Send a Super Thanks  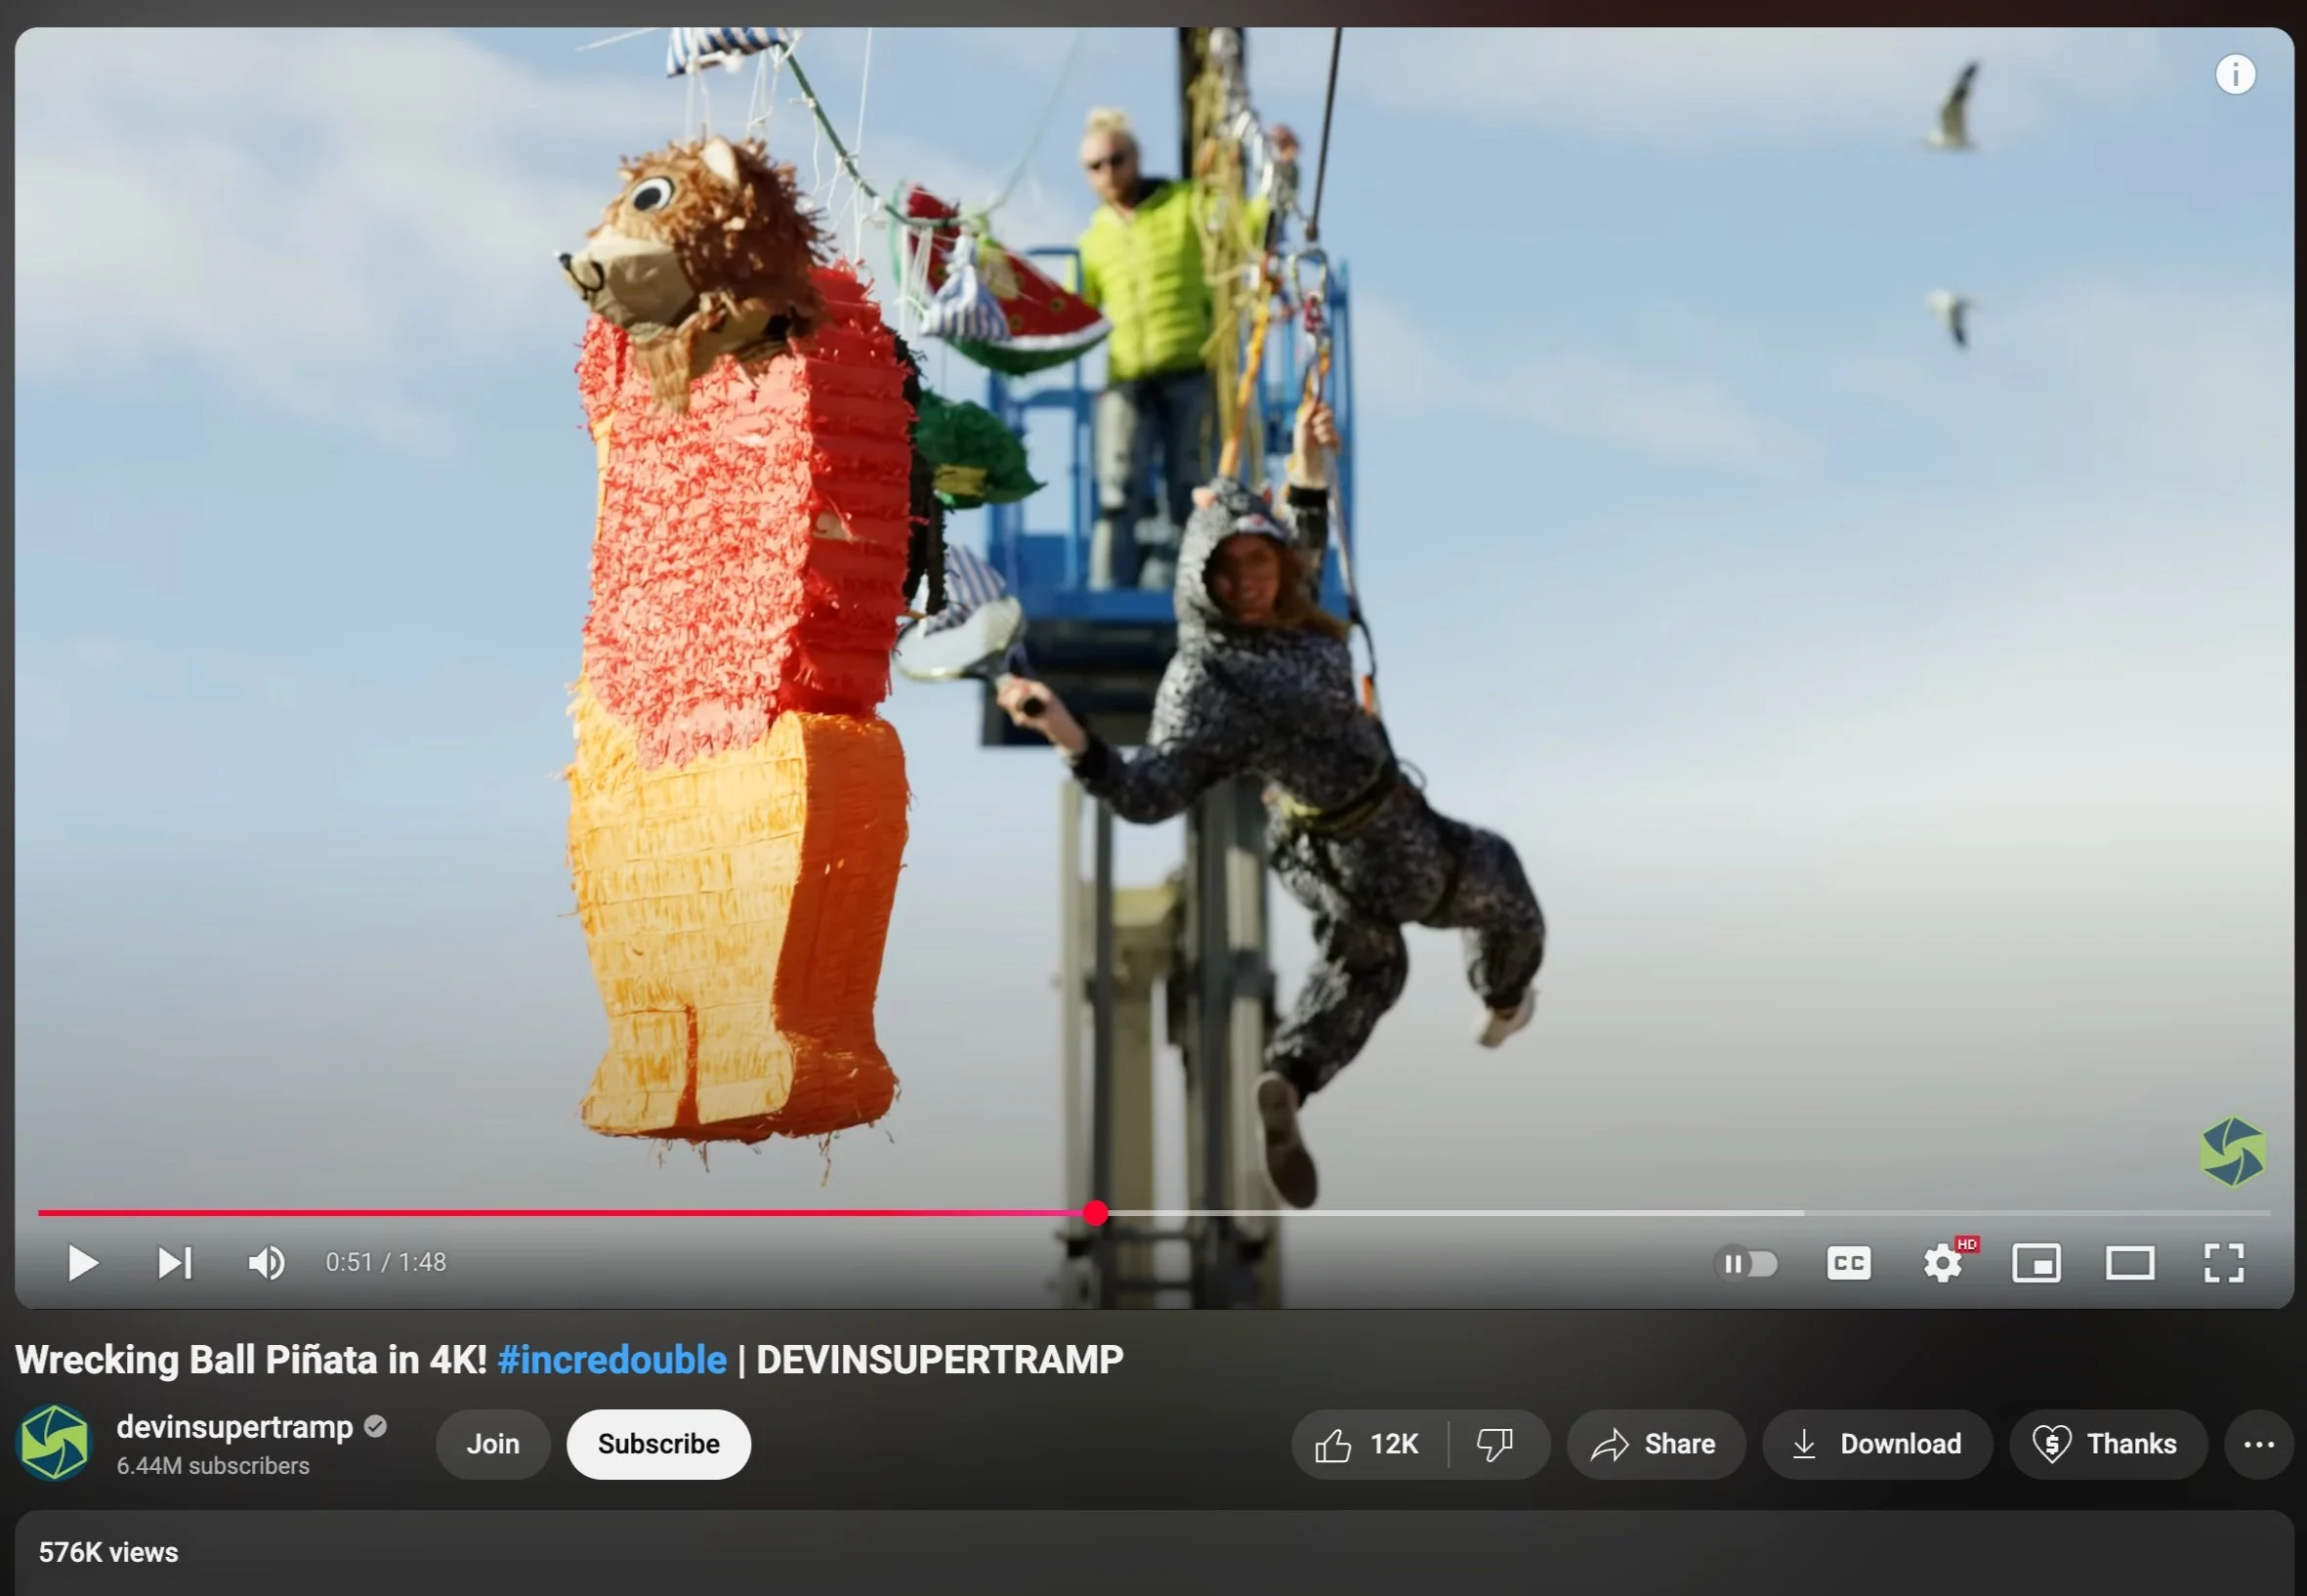[2107, 1445]
